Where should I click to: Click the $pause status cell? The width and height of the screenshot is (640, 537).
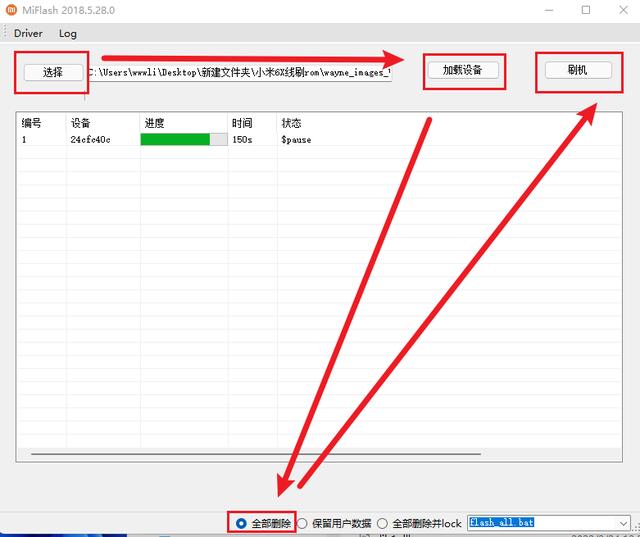(296, 140)
